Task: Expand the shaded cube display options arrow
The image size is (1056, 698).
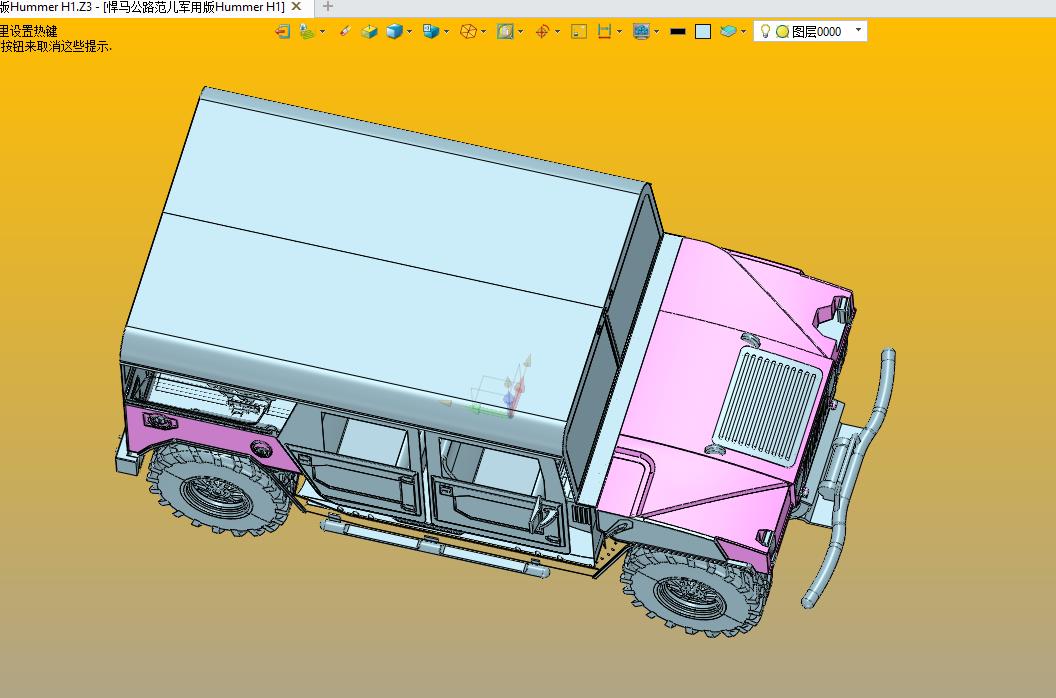Action: [409, 32]
